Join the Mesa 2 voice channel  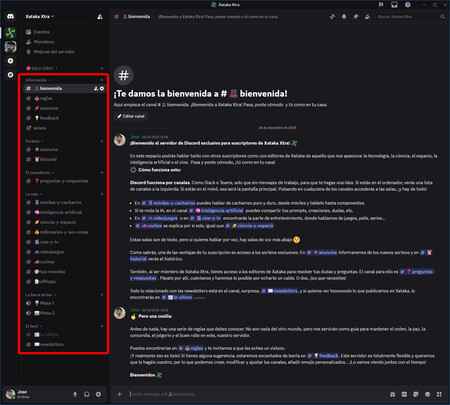coord(65,313)
